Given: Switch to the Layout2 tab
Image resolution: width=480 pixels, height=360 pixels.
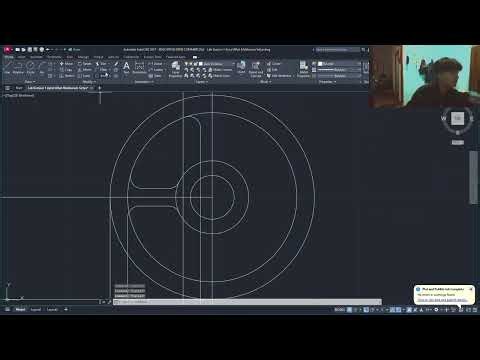Looking at the screenshot, I should pos(52,310).
